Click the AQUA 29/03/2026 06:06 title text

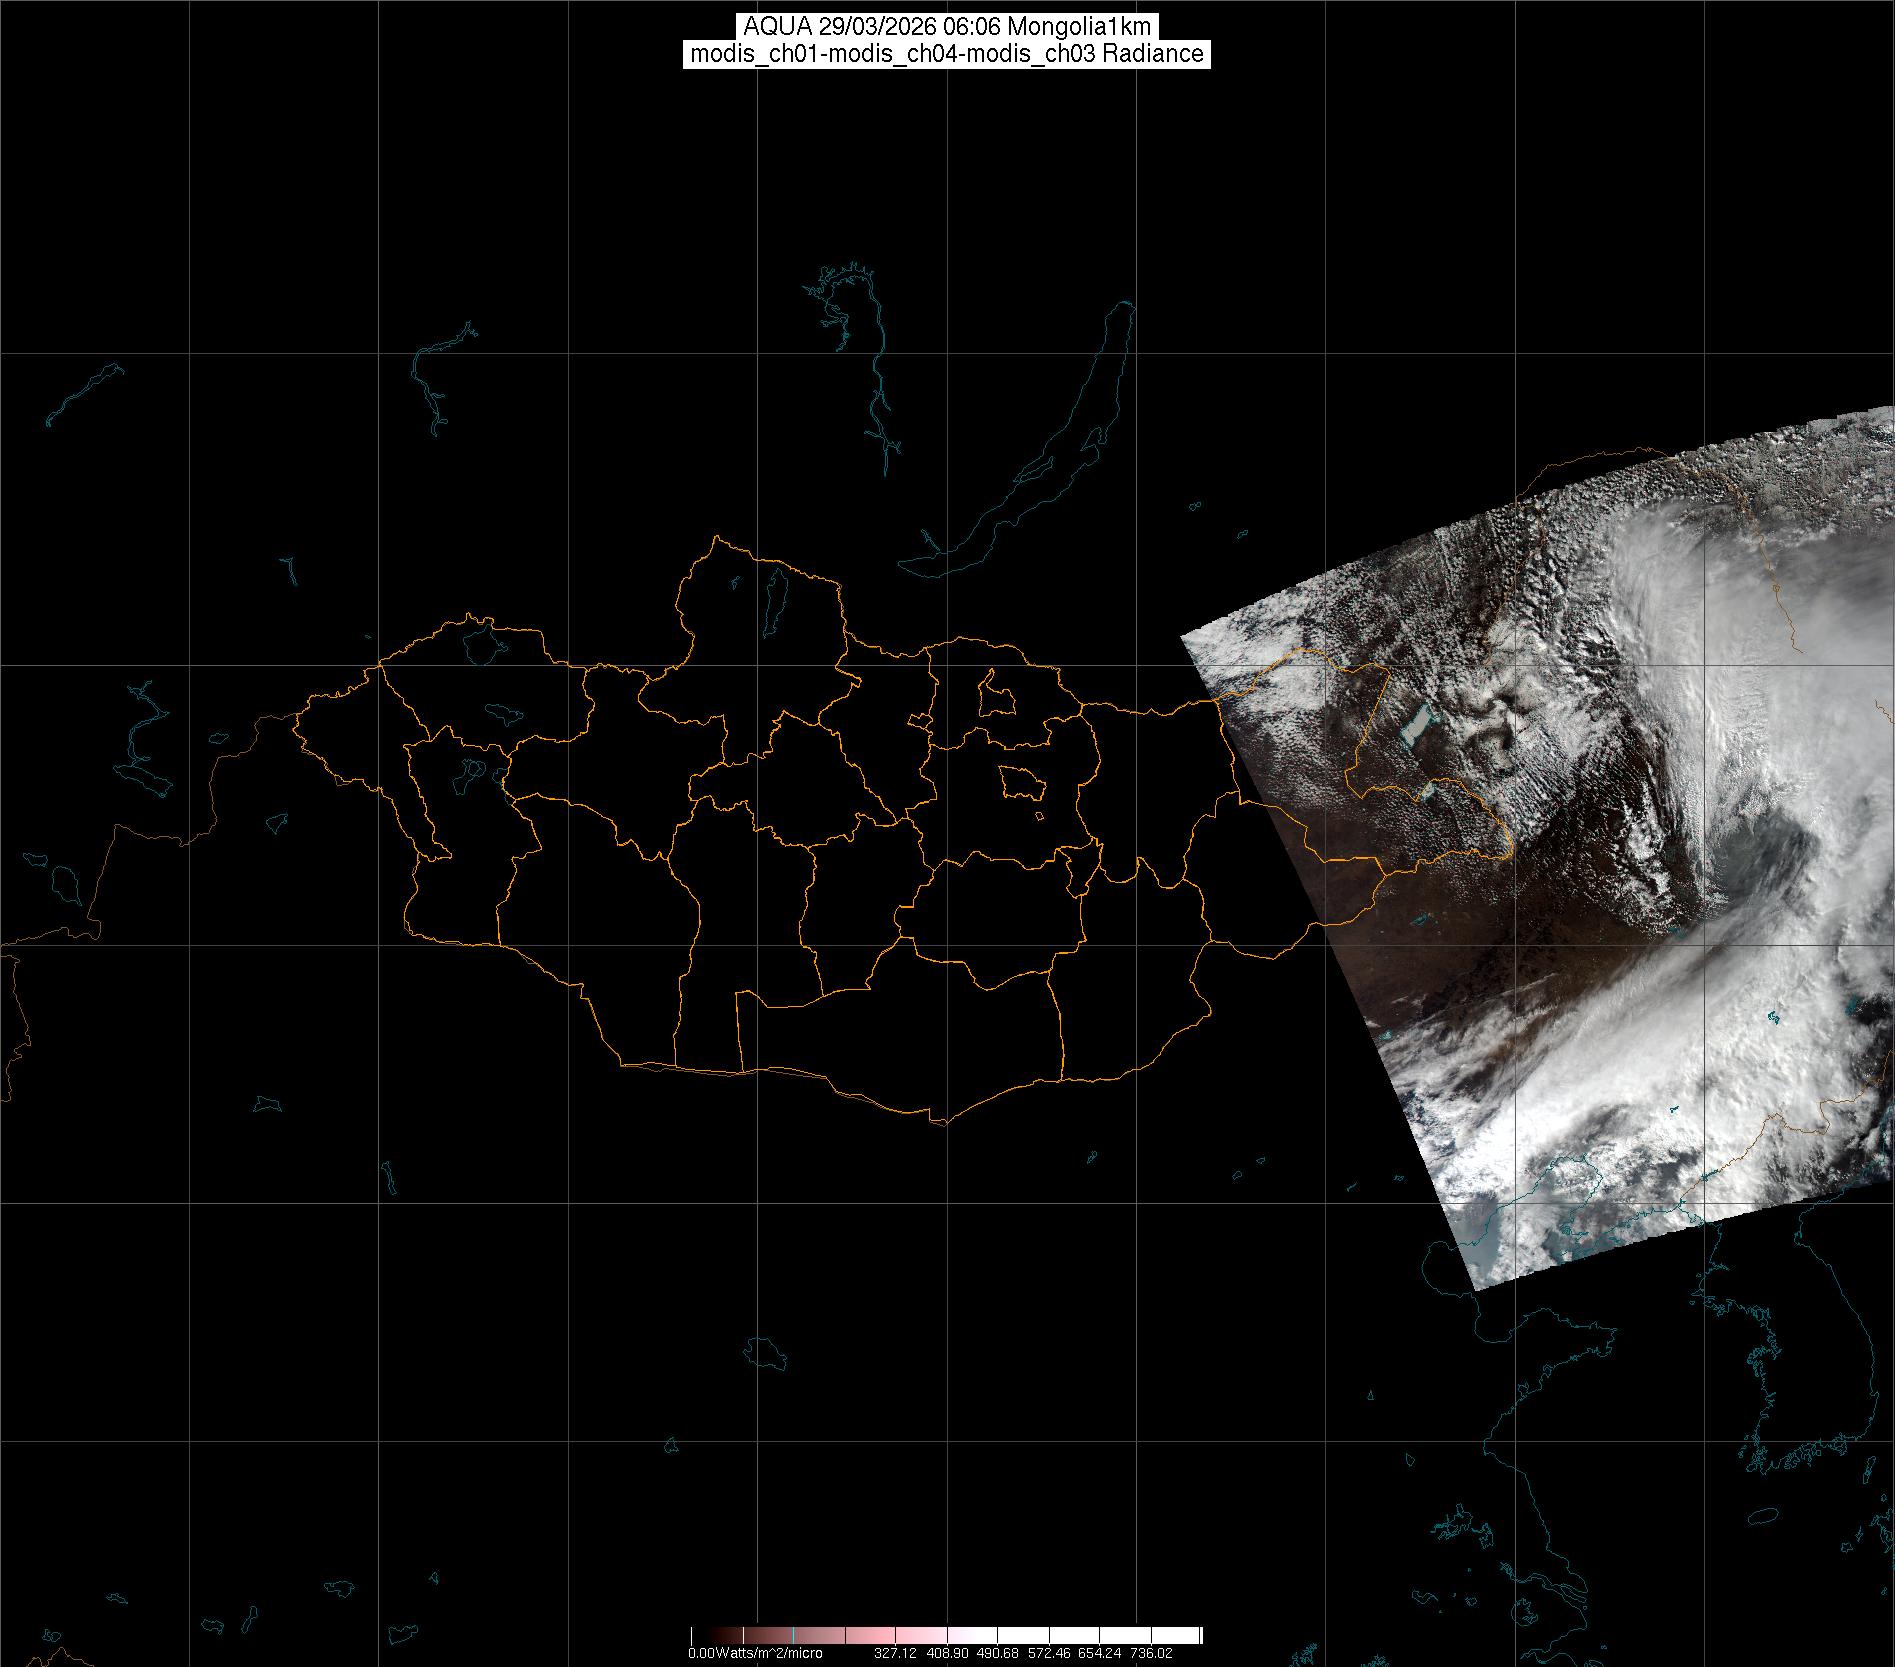pyautogui.click(x=946, y=27)
